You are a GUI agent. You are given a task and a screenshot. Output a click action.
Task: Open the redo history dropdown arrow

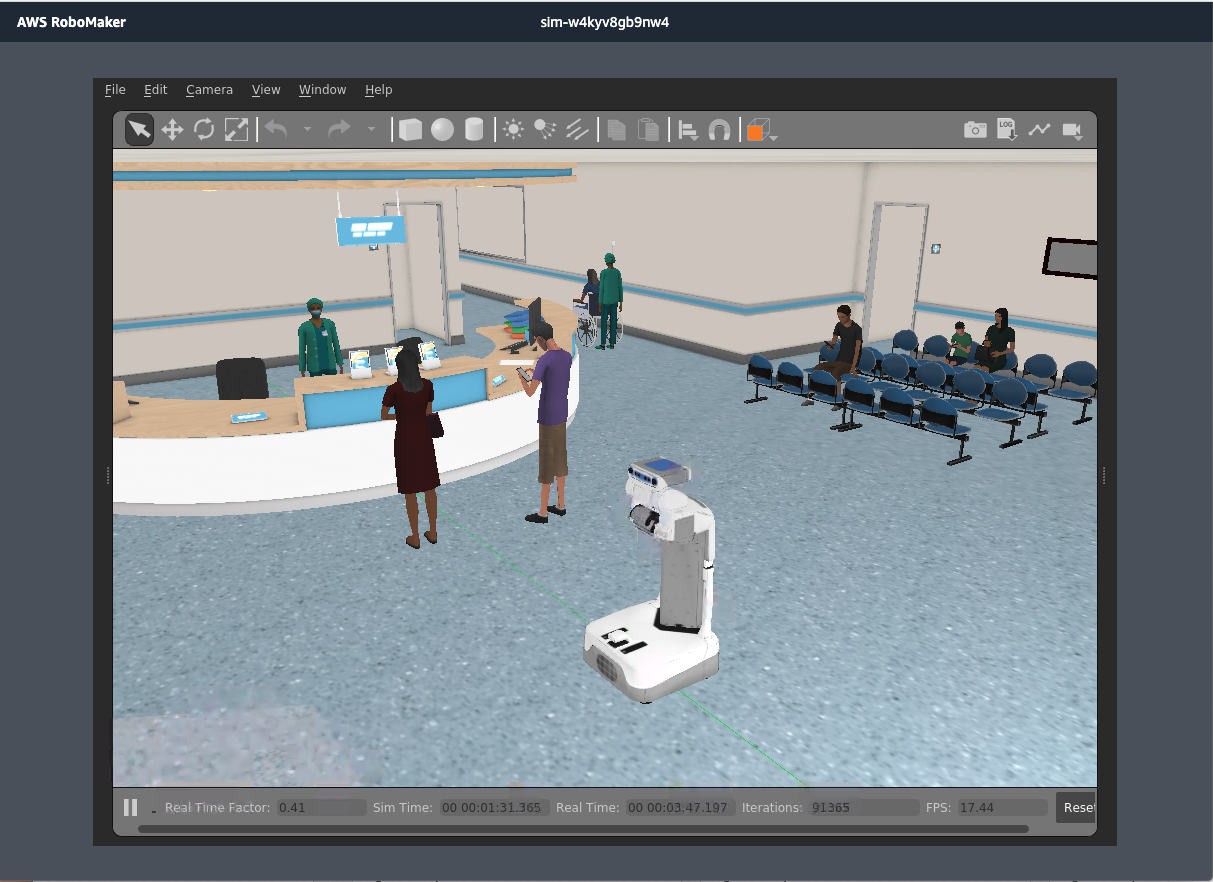point(371,129)
